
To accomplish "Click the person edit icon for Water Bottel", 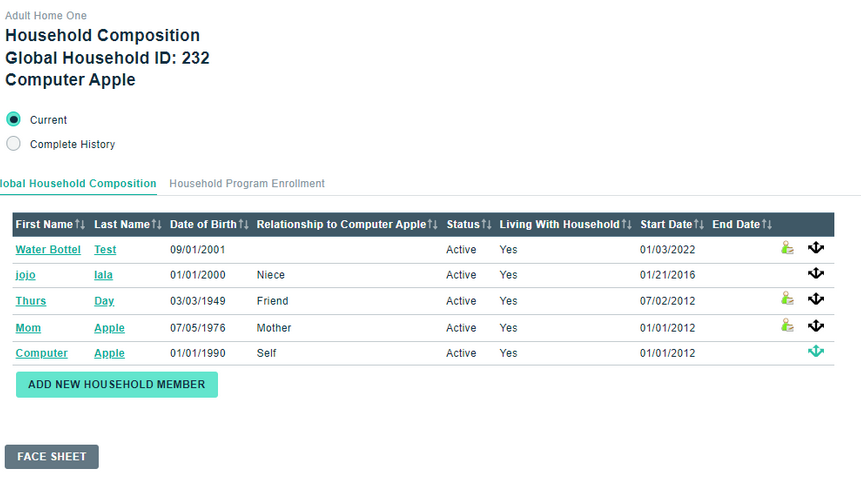I will tap(788, 248).
